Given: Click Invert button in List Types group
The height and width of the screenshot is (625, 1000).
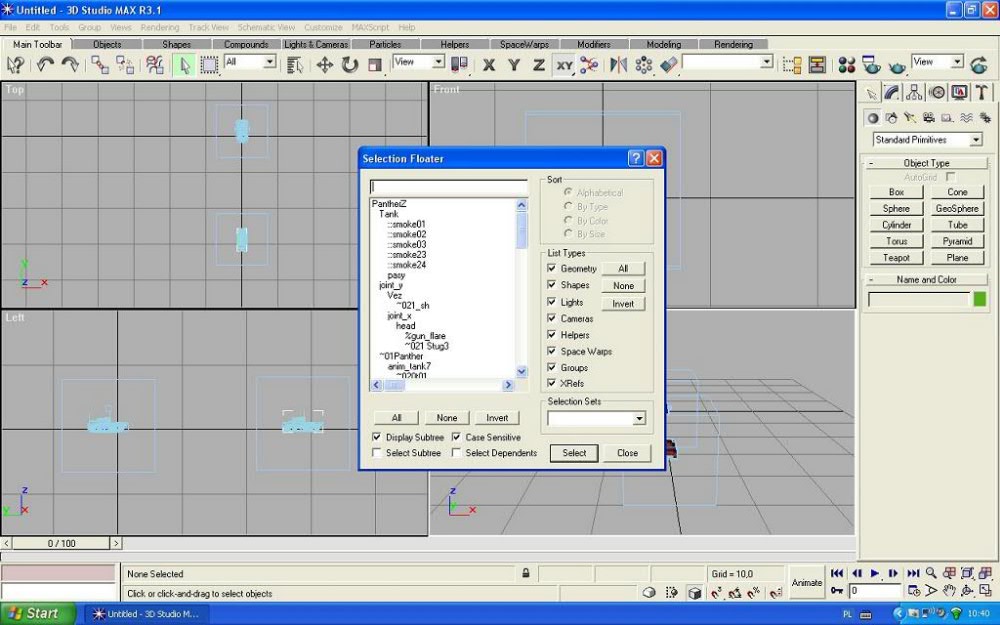Looking at the screenshot, I should pyautogui.click(x=623, y=304).
